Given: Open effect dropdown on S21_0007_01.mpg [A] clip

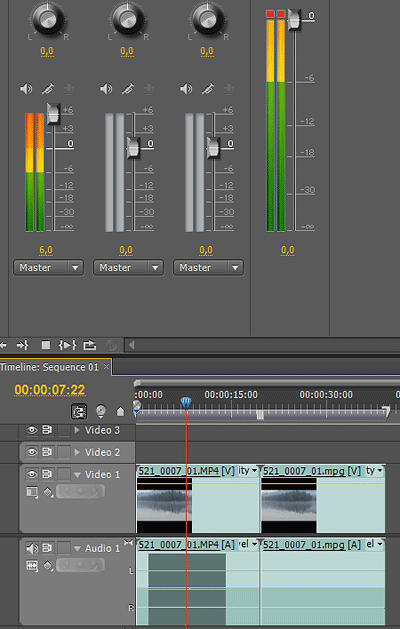Looking at the screenshot, I should pyautogui.click(x=375, y=544).
